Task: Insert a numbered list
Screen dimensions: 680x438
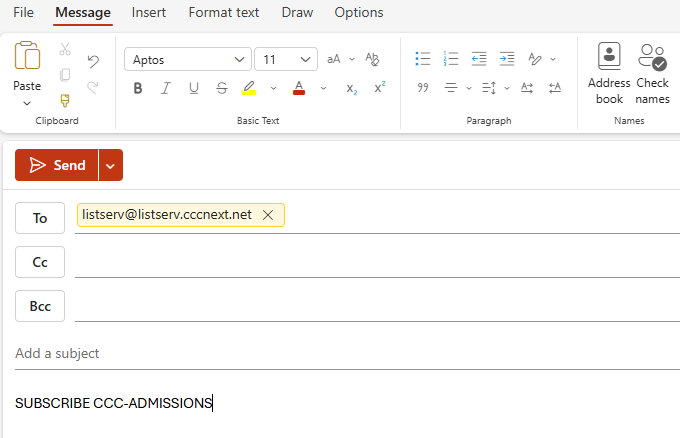Action: (451, 59)
